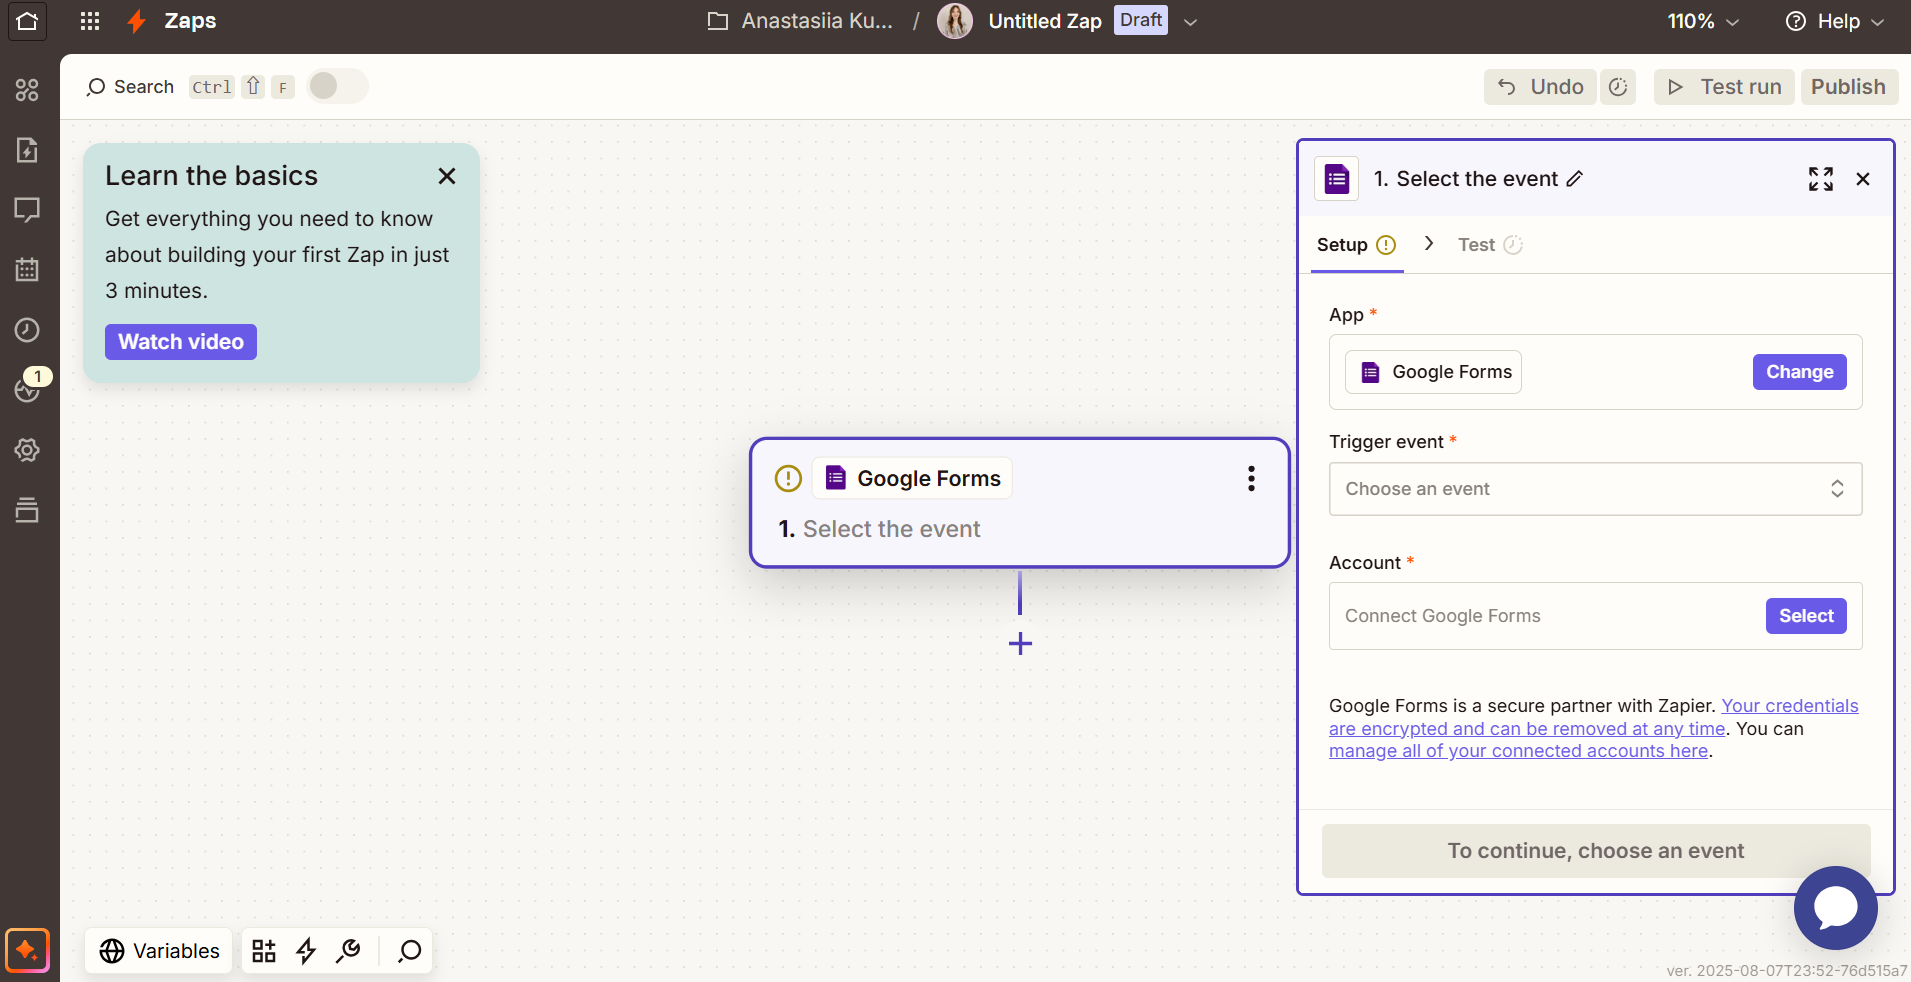The width and height of the screenshot is (1911, 982).
Task: Click the pencil icon to rename step
Action: 1575,179
